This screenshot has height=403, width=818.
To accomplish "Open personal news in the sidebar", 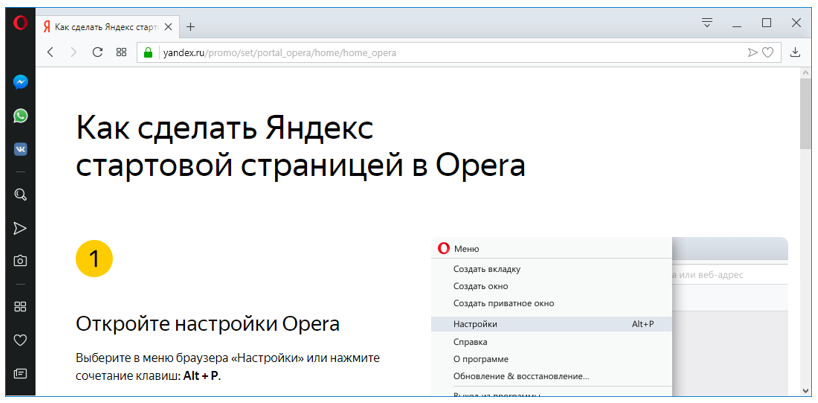I will coord(20,374).
